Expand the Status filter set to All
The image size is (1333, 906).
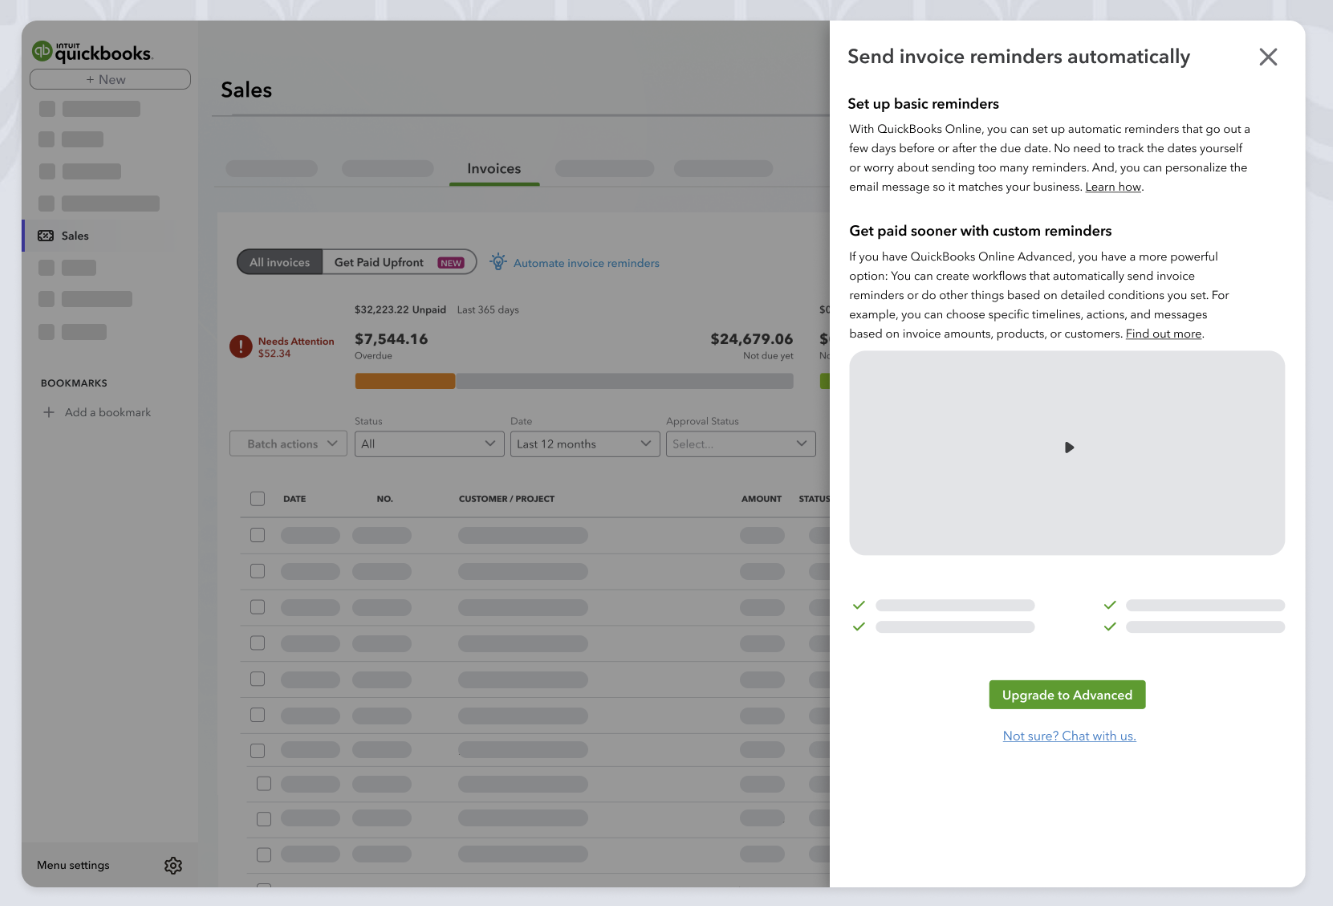[429, 444]
